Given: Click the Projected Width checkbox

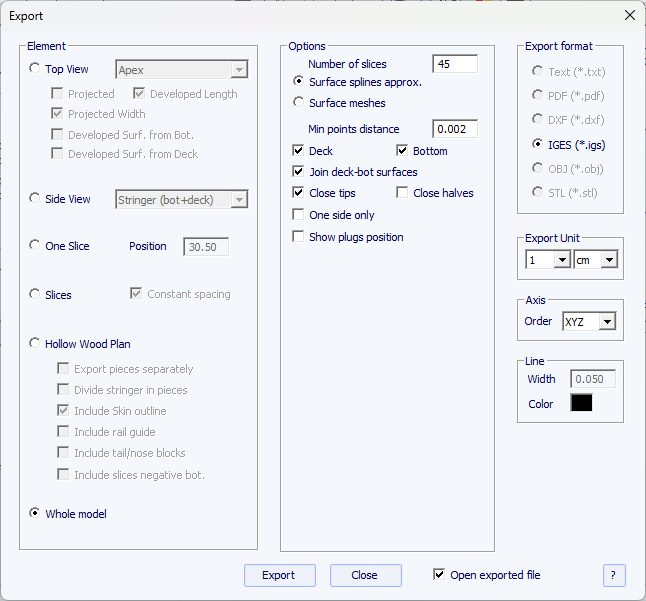Looking at the screenshot, I should 57,113.
